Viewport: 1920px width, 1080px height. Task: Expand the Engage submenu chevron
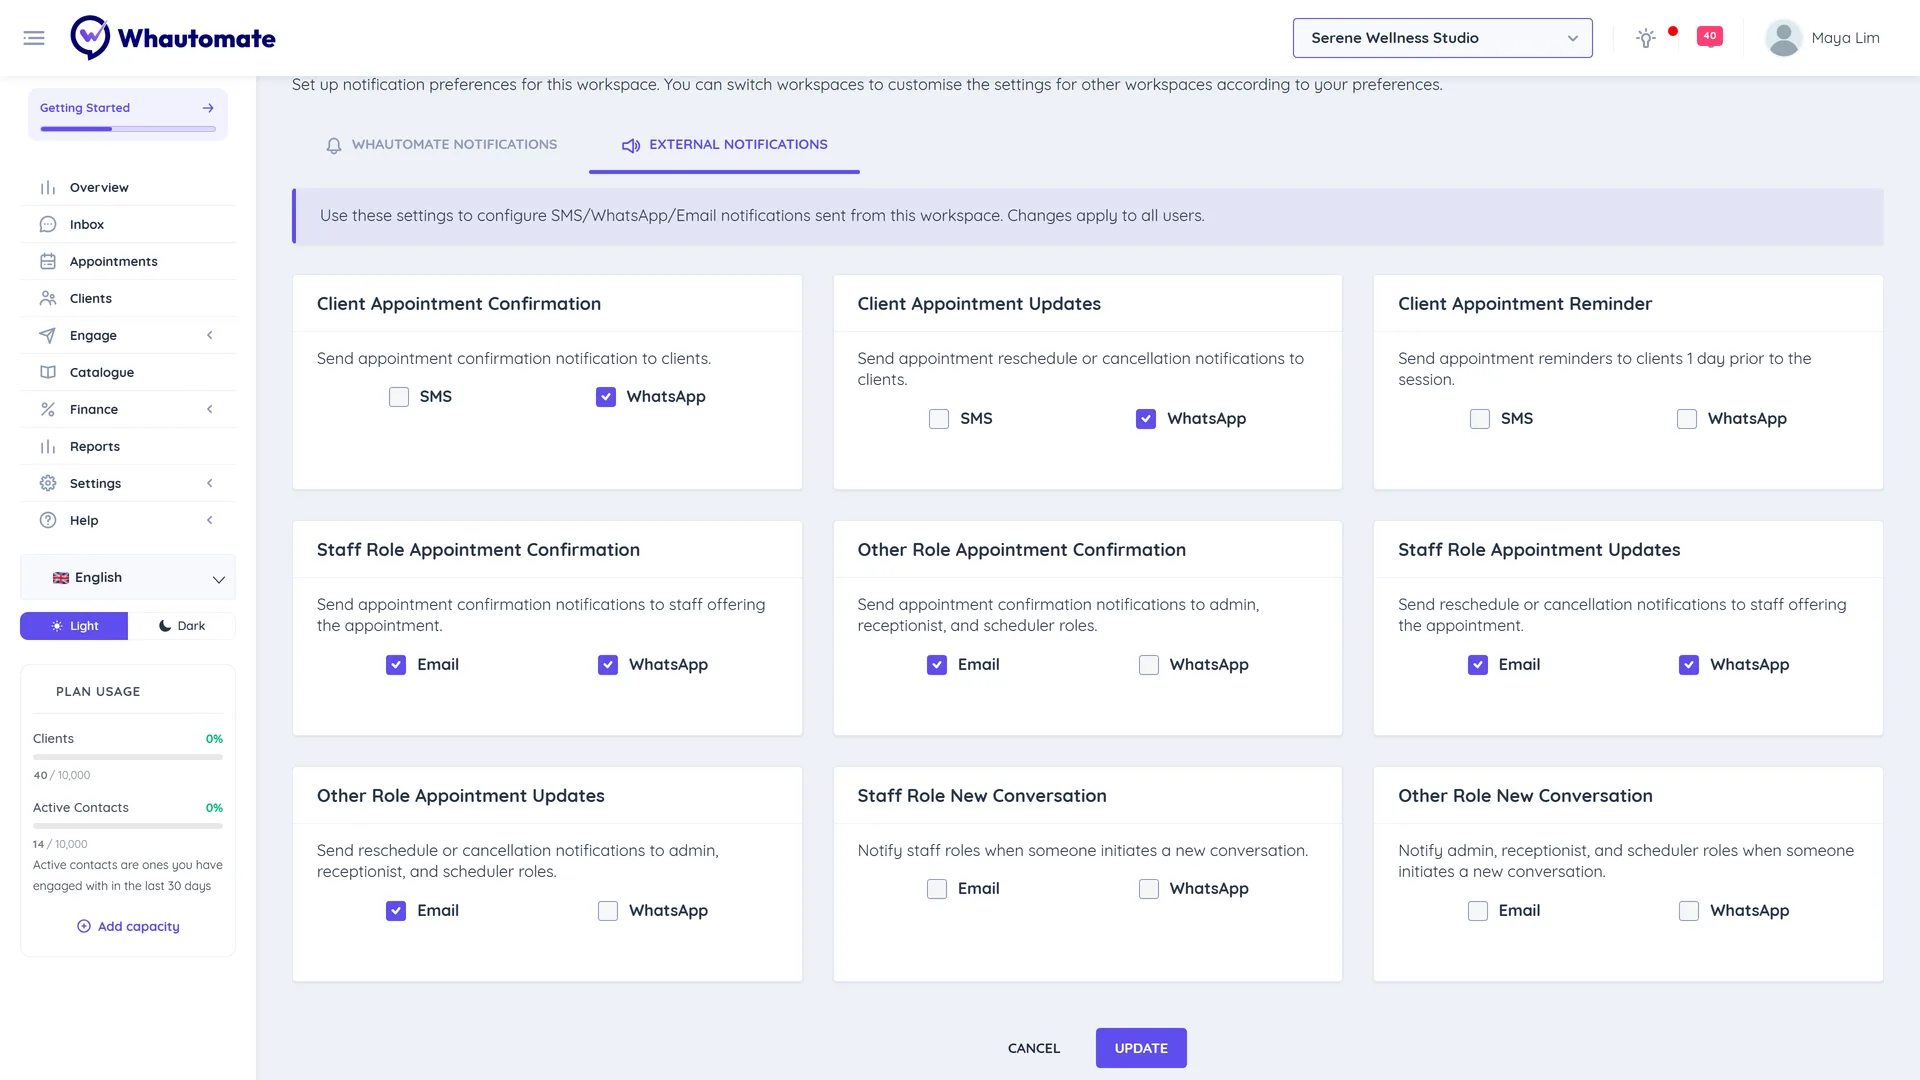click(210, 336)
